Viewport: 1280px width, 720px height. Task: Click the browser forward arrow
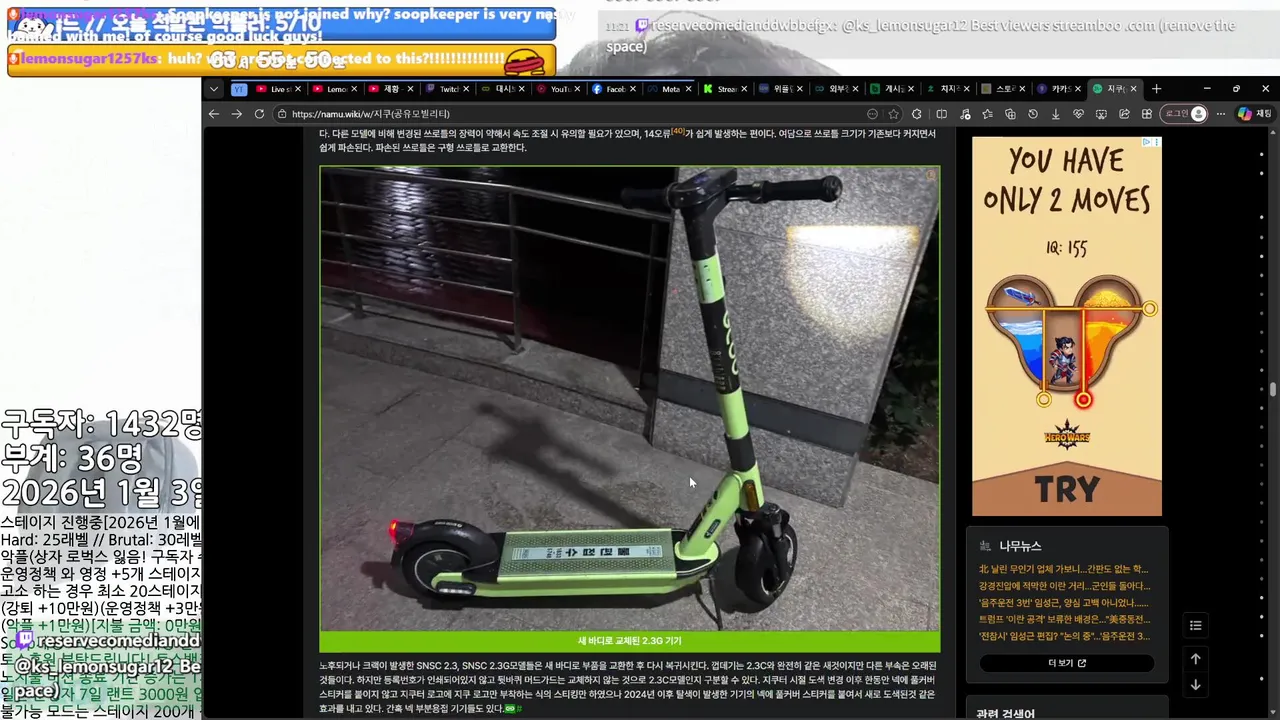click(236, 114)
